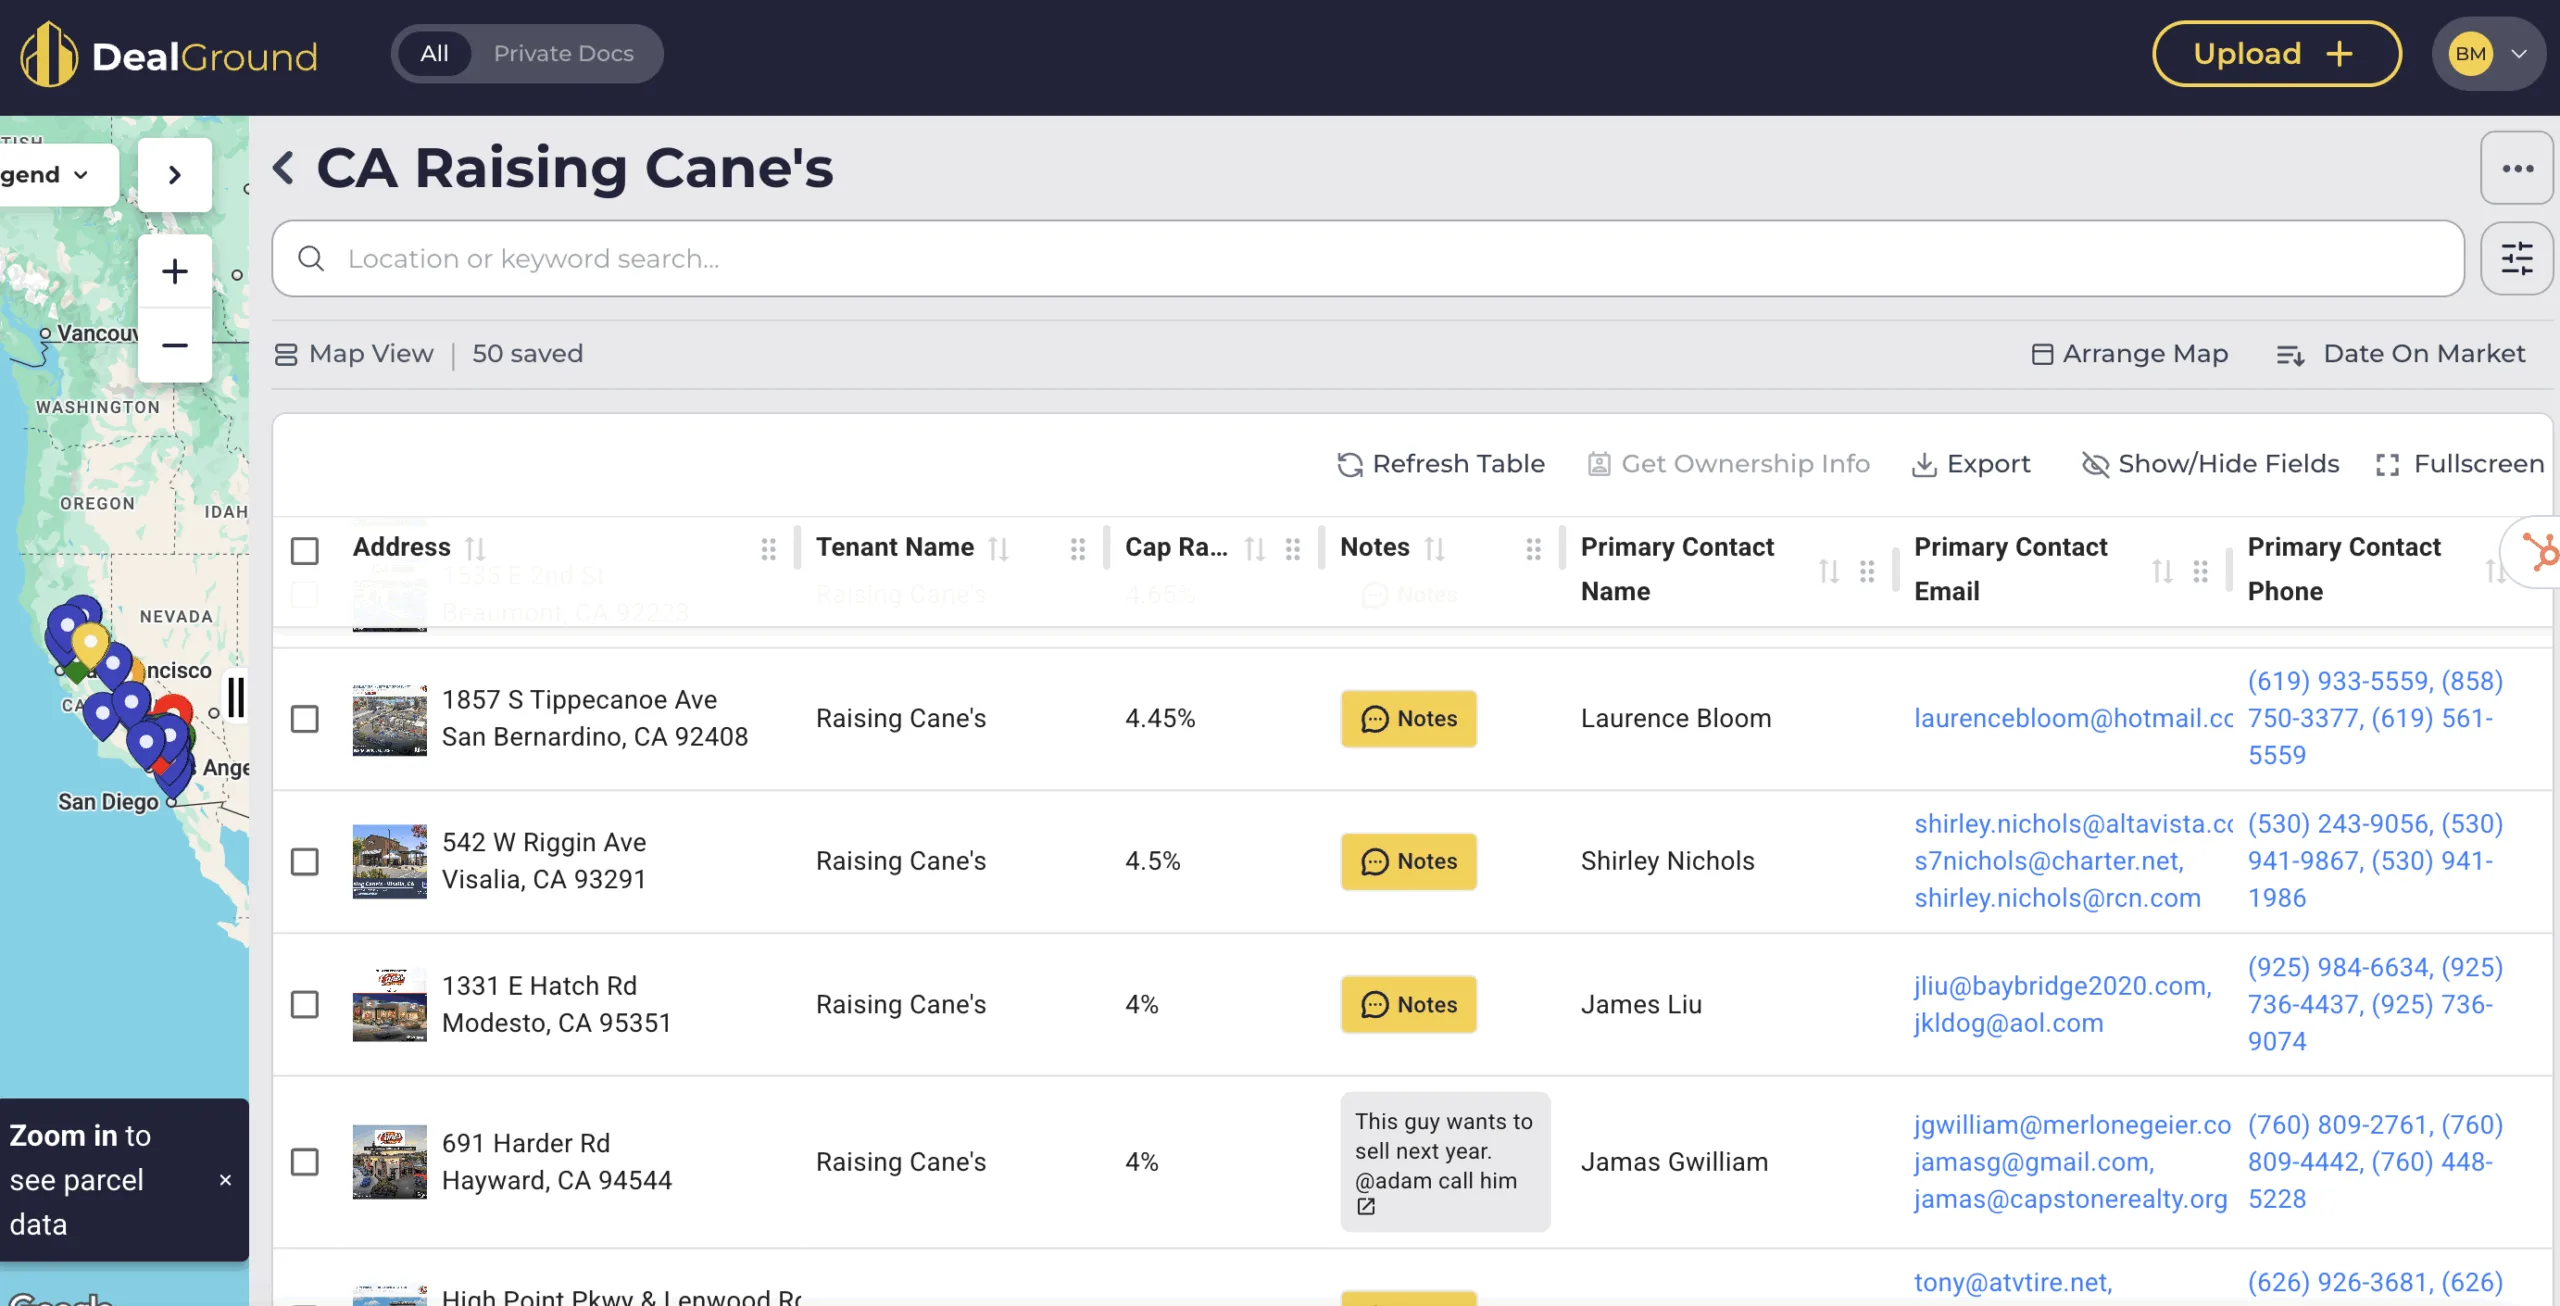Click the Upload button
Image resolution: width=2560 pixels, height=1306 pixels.
pos(2276,54)
